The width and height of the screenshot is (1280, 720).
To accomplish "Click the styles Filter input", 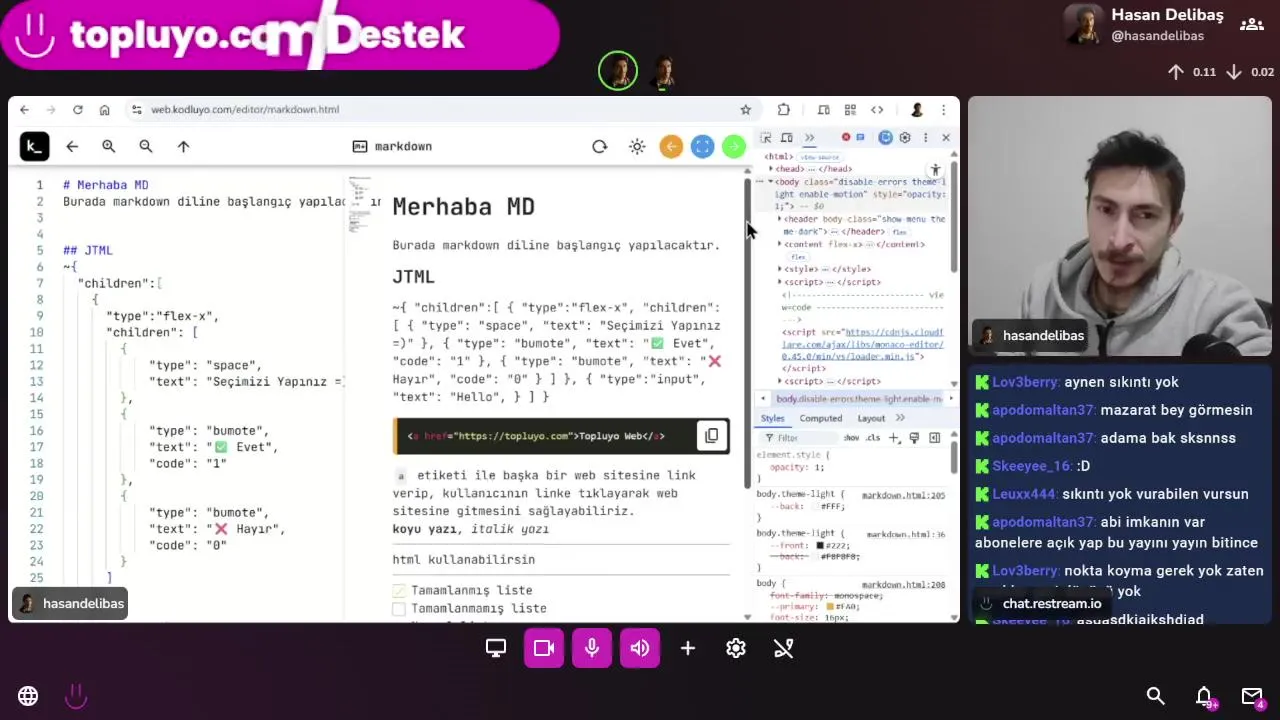I will [x=800, y=438].
